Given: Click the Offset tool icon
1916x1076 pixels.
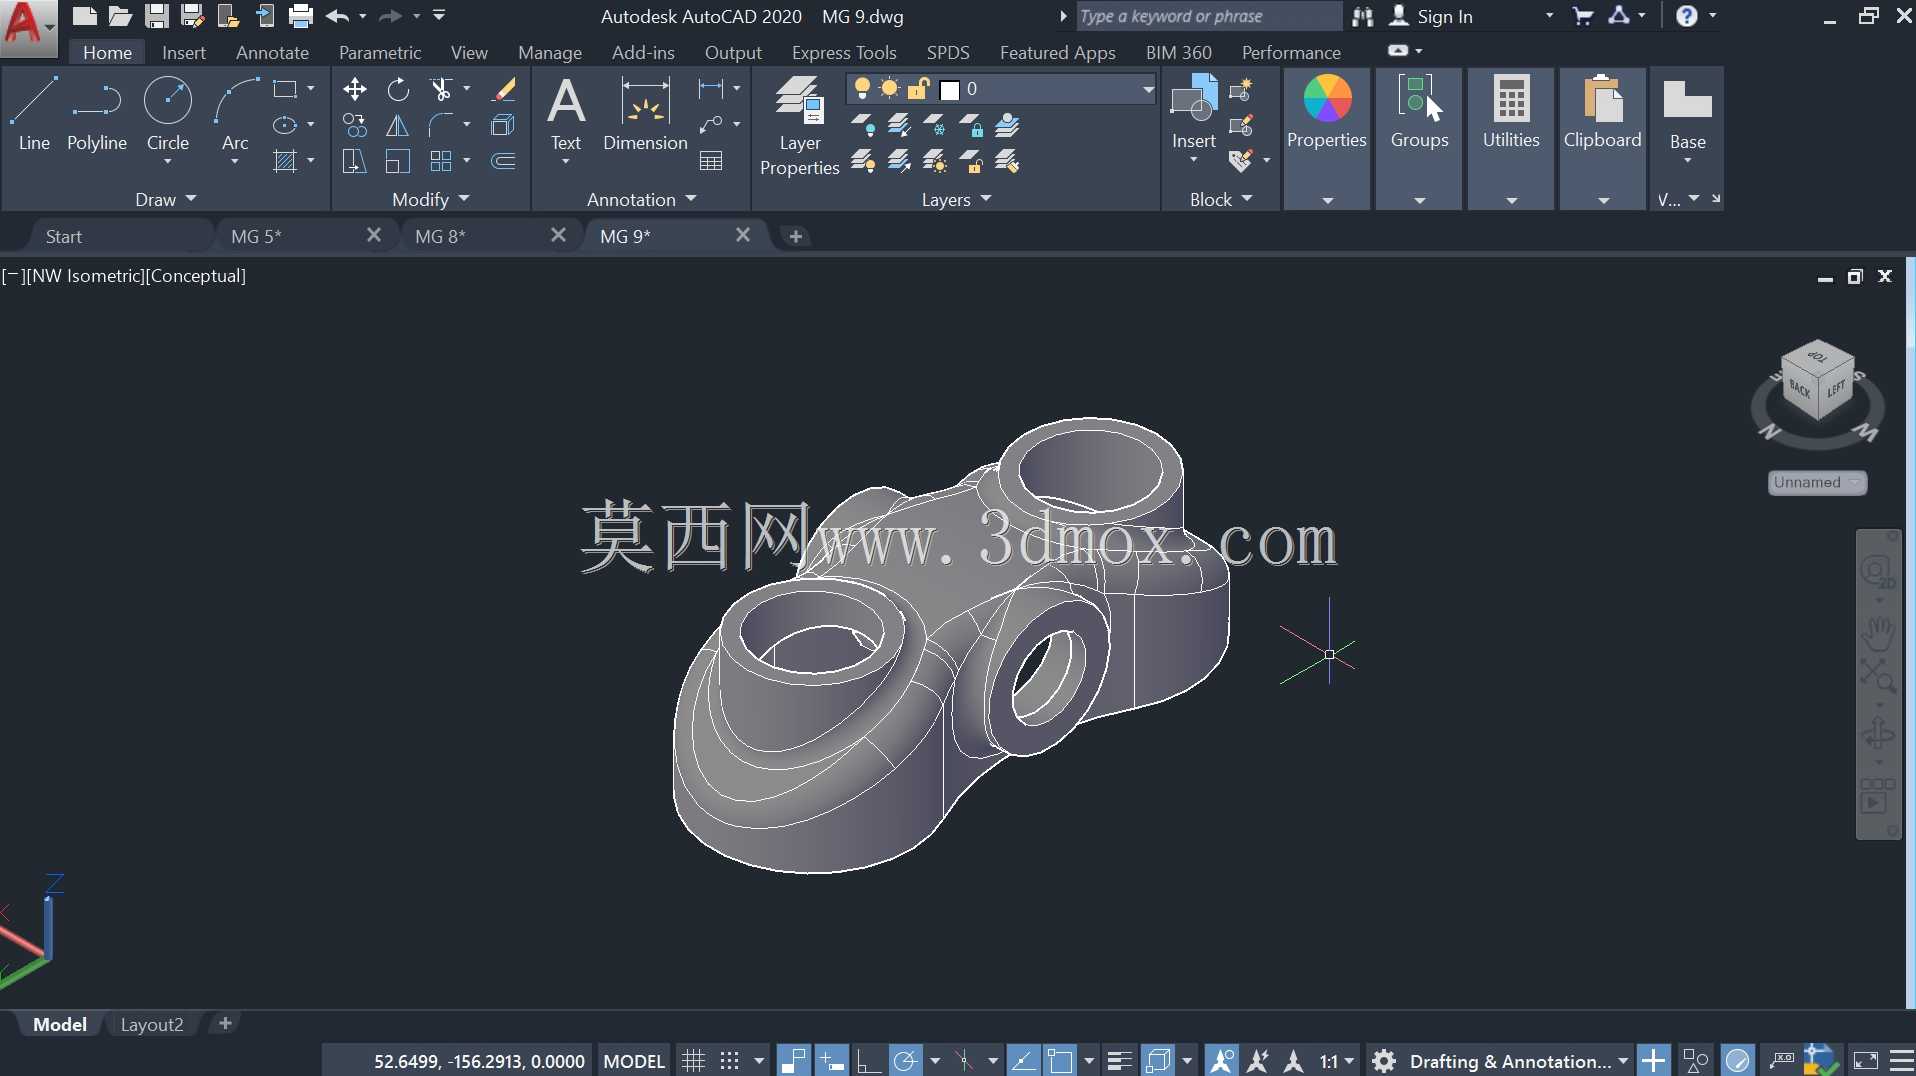Looking at the screenshot, I should pos(503,161).
